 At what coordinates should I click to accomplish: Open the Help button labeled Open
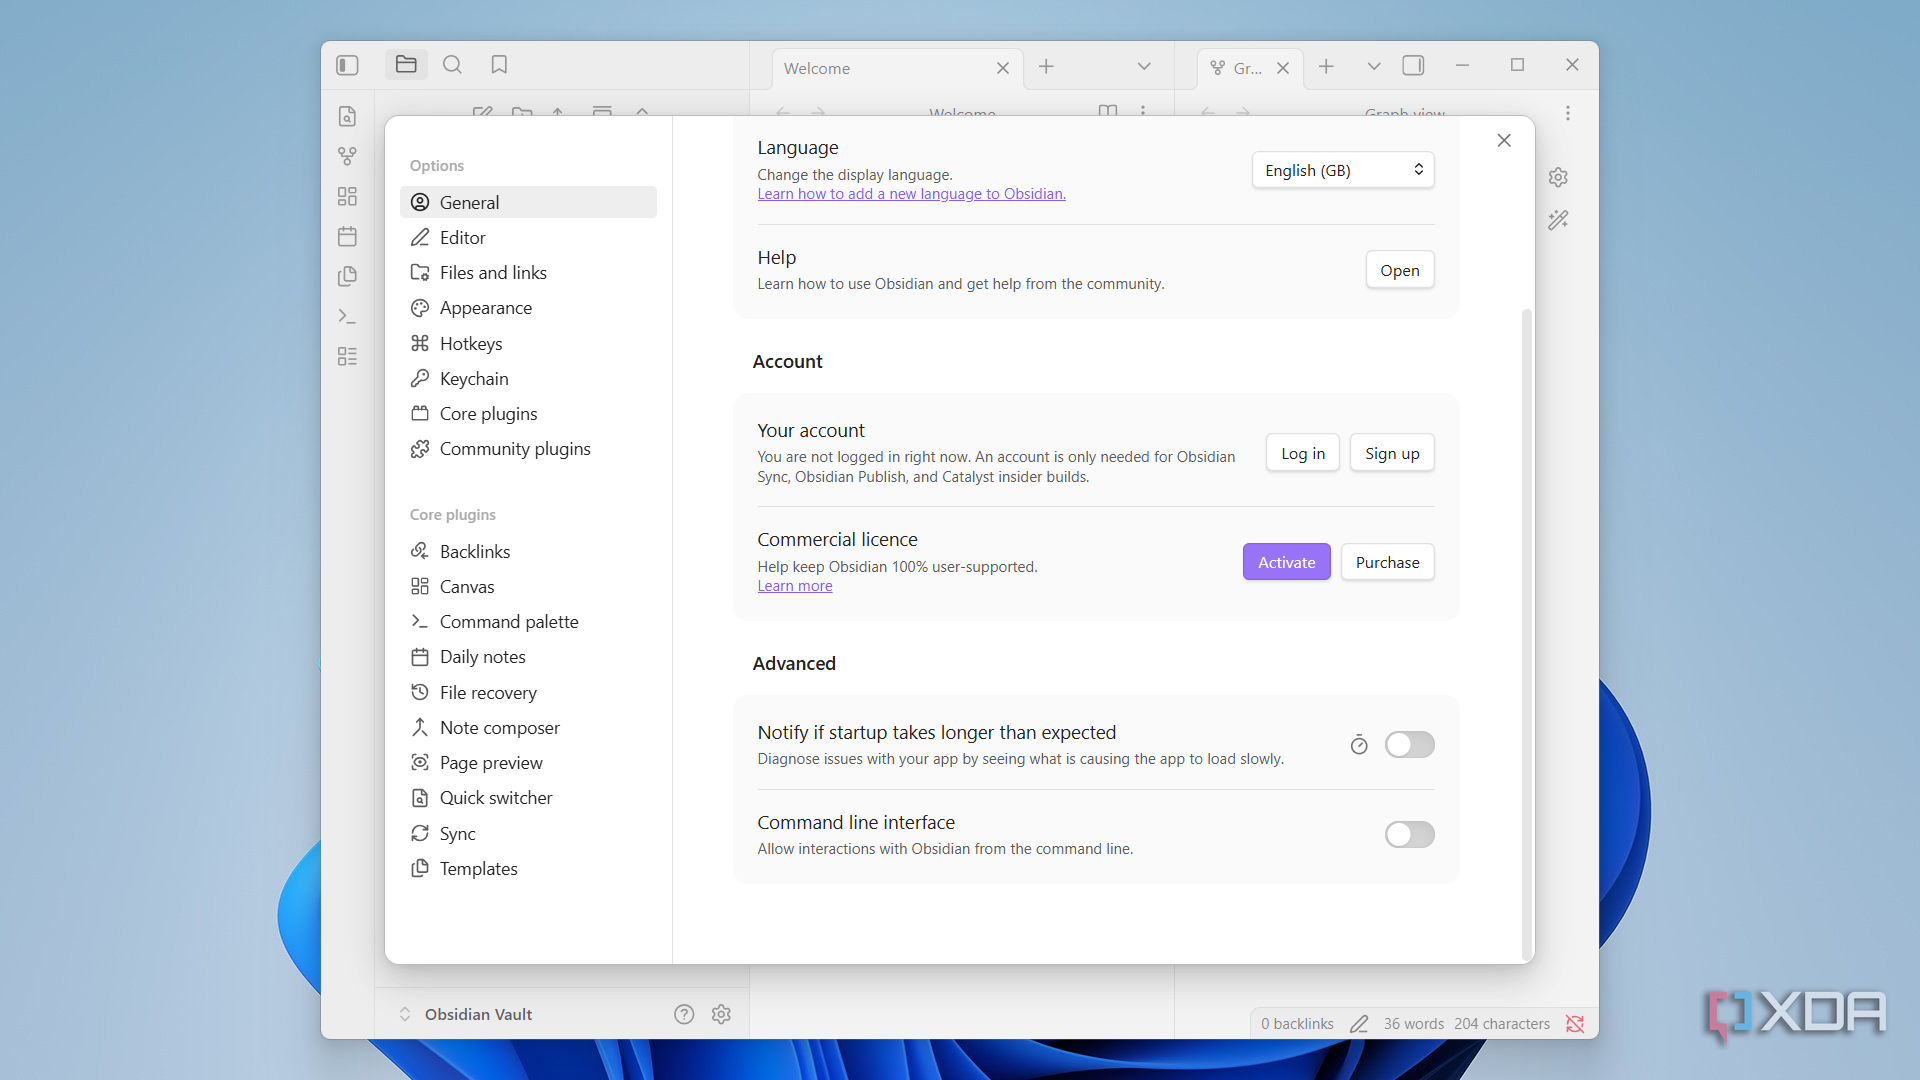1400,270
